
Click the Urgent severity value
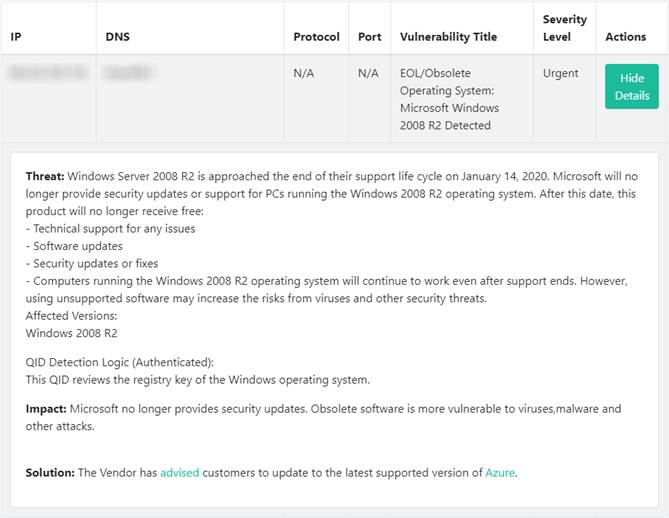pyautogui.click(x=561, y=73)
